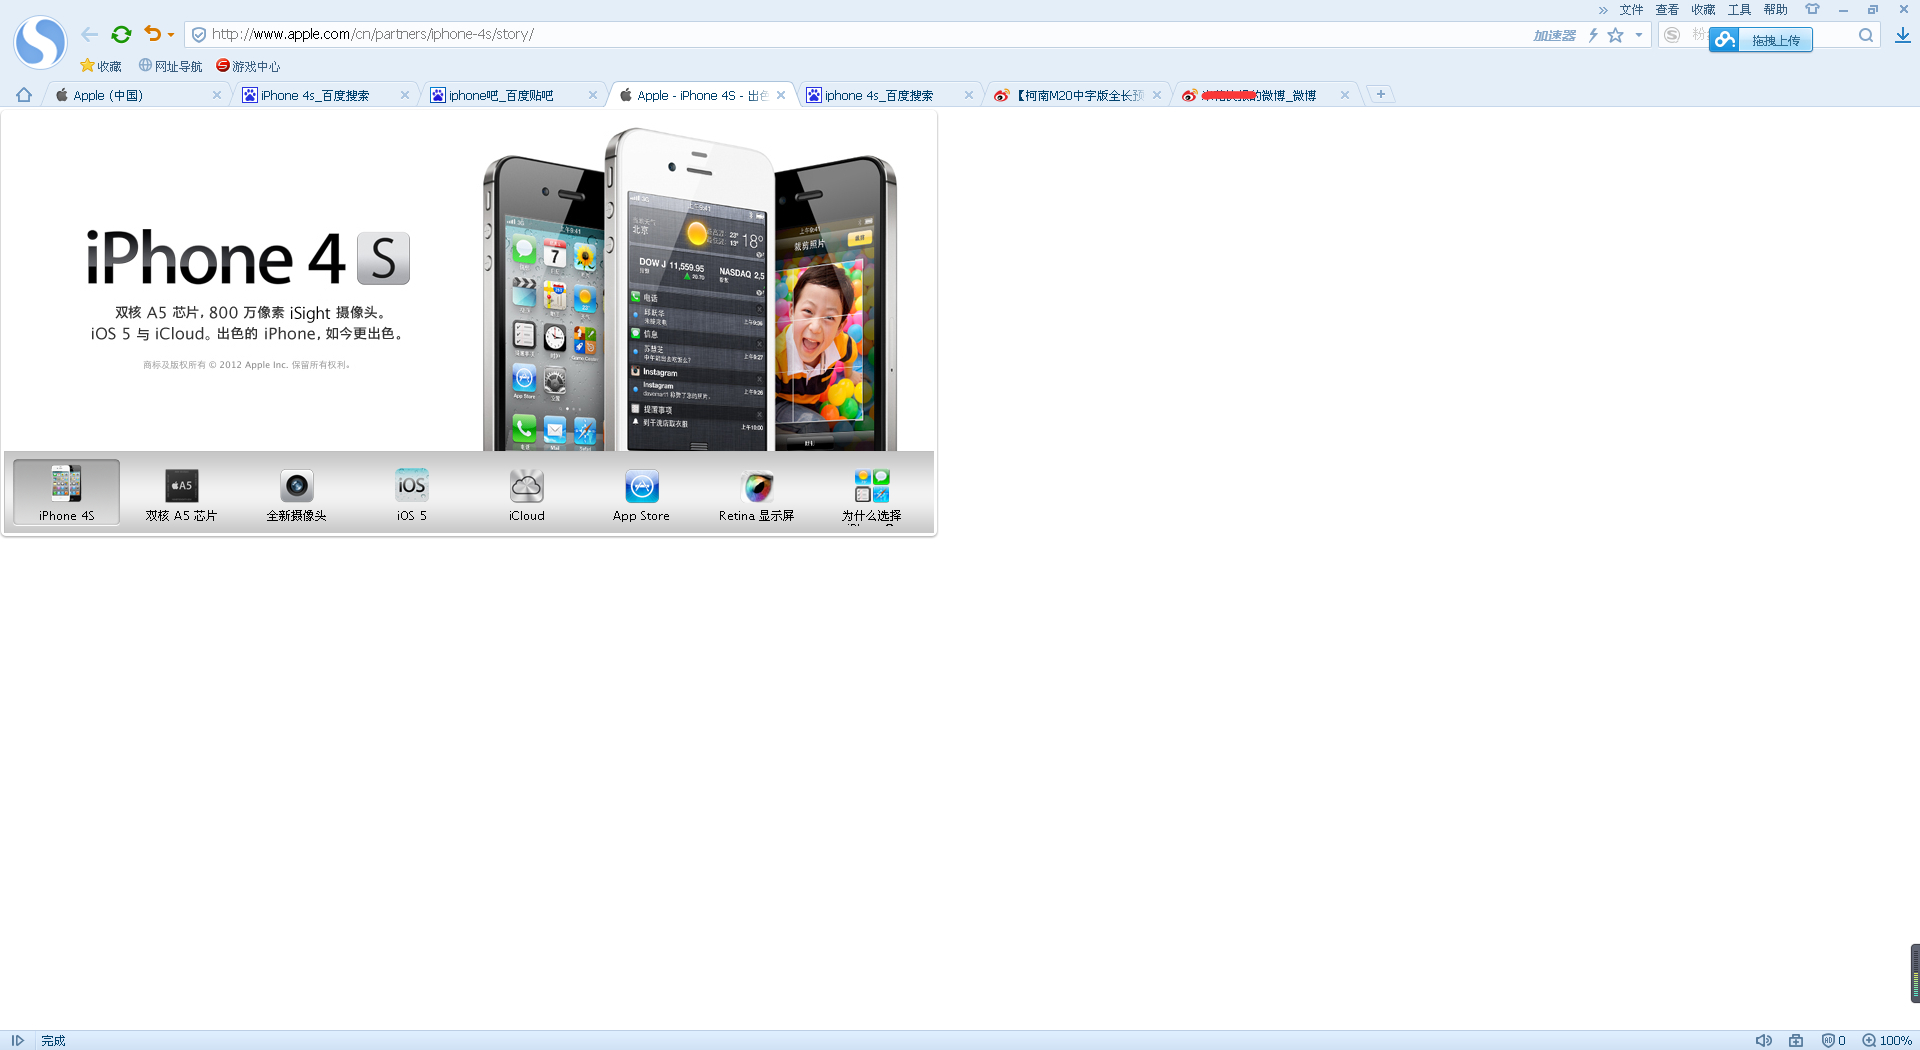The image size is (1920, 1050).
Task: Switch to the iphone吧_百度贴吧 tab
Action: pyautogui.click(x=501, y=95)
